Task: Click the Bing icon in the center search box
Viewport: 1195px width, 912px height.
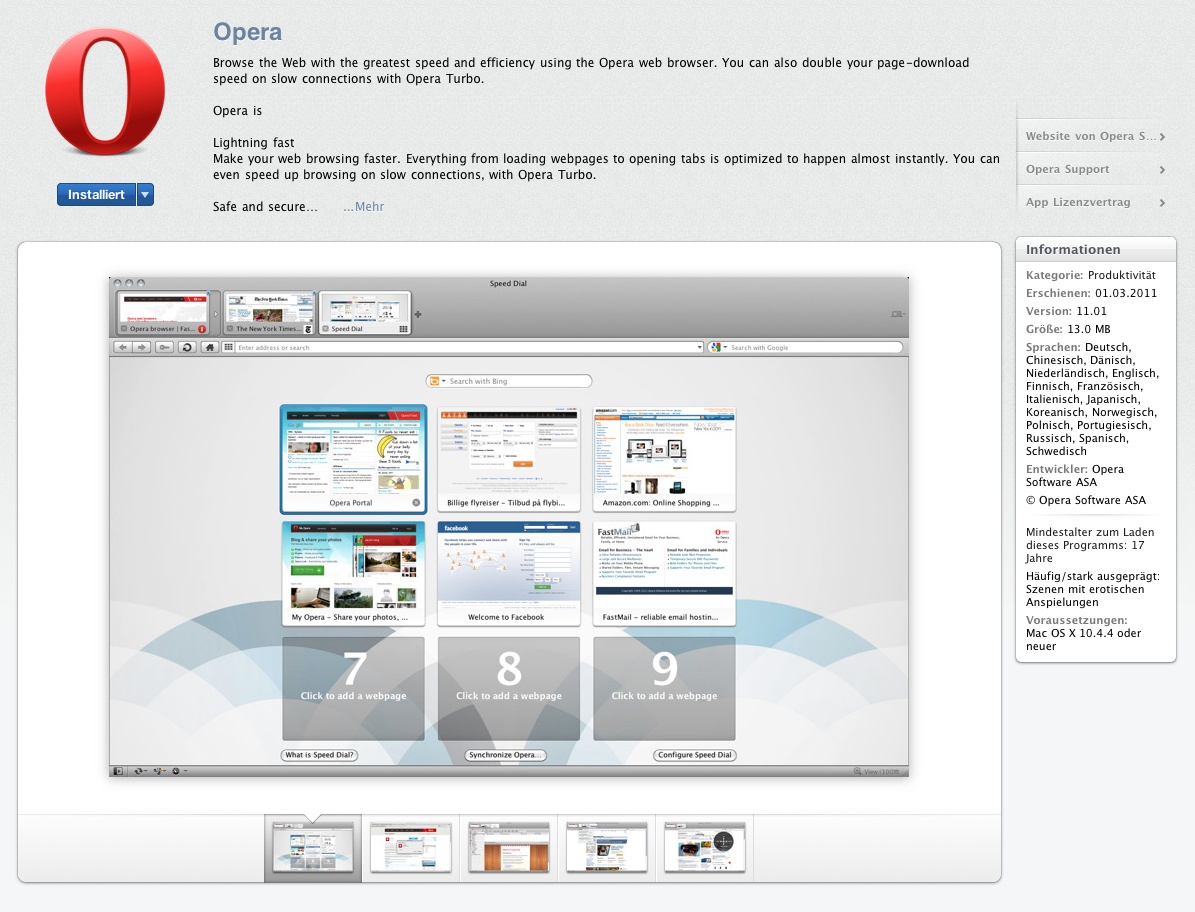Action: tap(434, 380)
